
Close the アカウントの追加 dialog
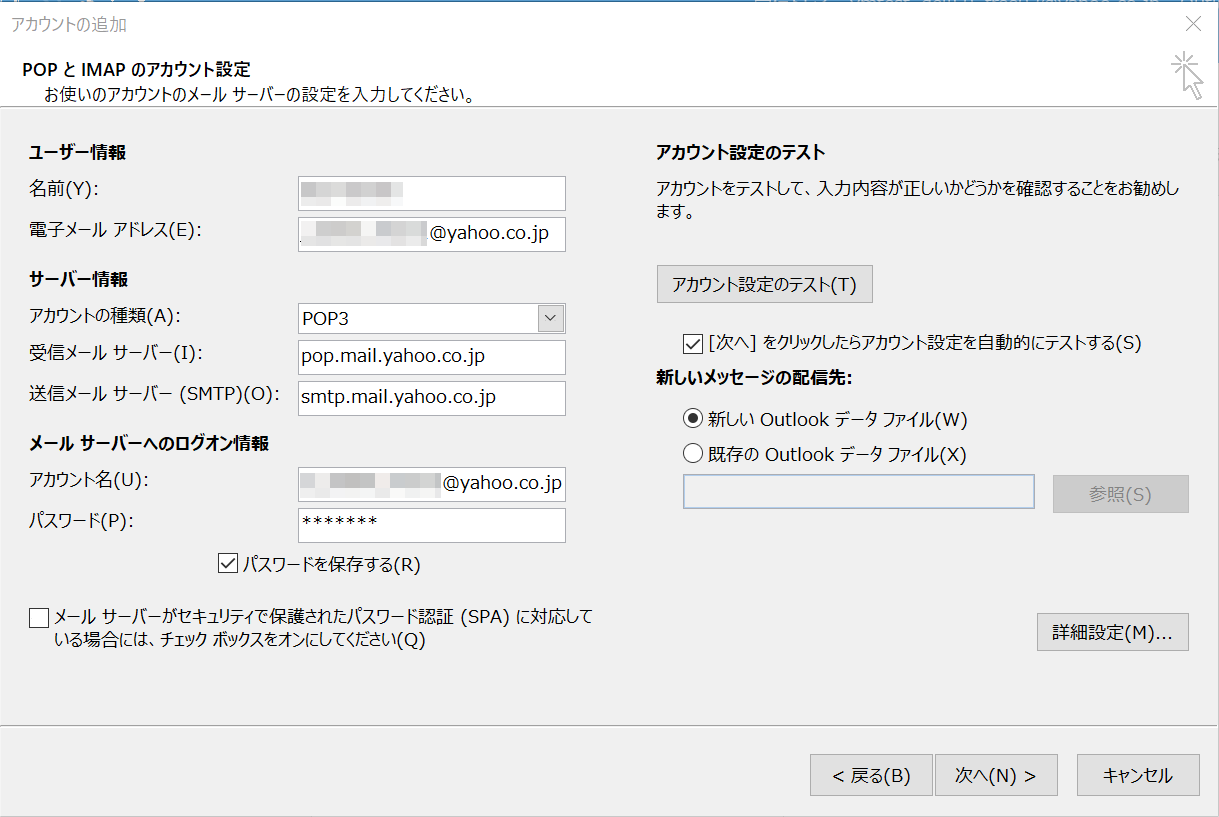1193,24
